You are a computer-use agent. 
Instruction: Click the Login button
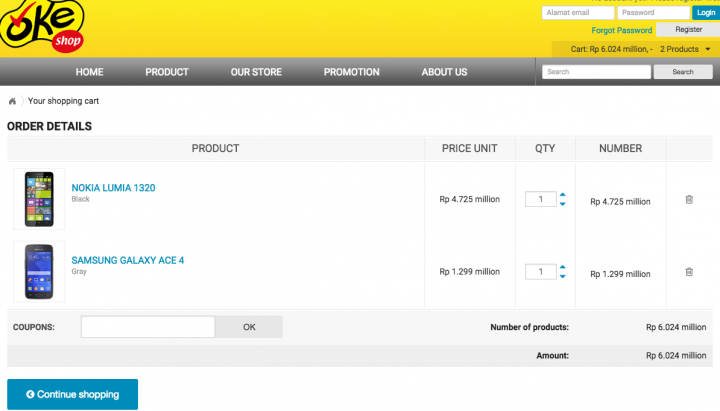[706, 13]
